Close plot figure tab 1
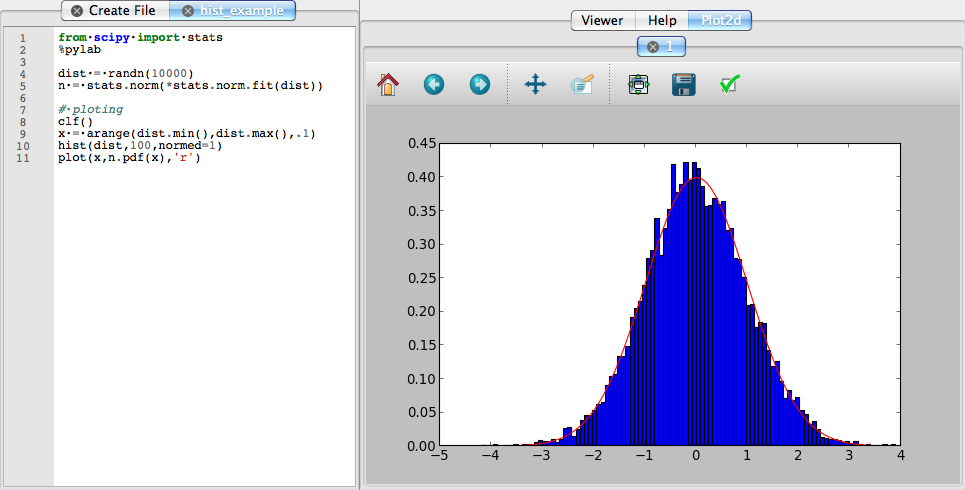This screenshot has height=490, width=965. 653,47
